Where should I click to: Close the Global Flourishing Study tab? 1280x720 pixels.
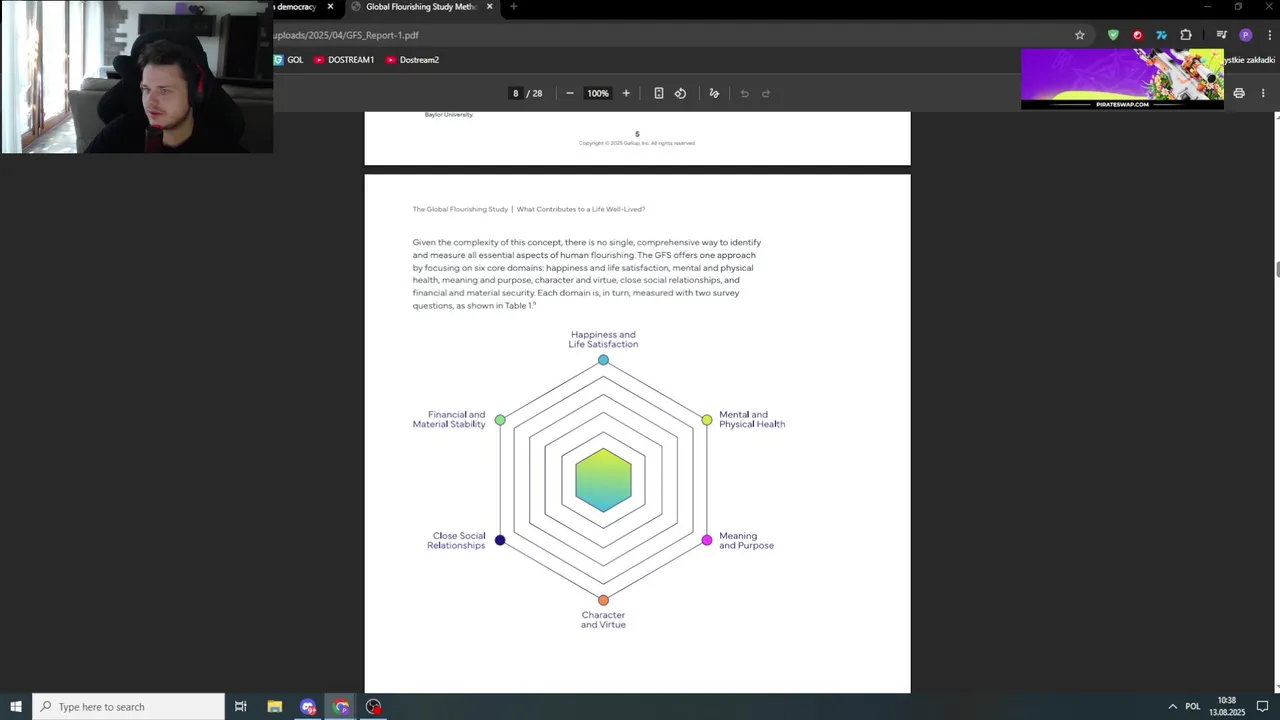[x=490, y=7]
